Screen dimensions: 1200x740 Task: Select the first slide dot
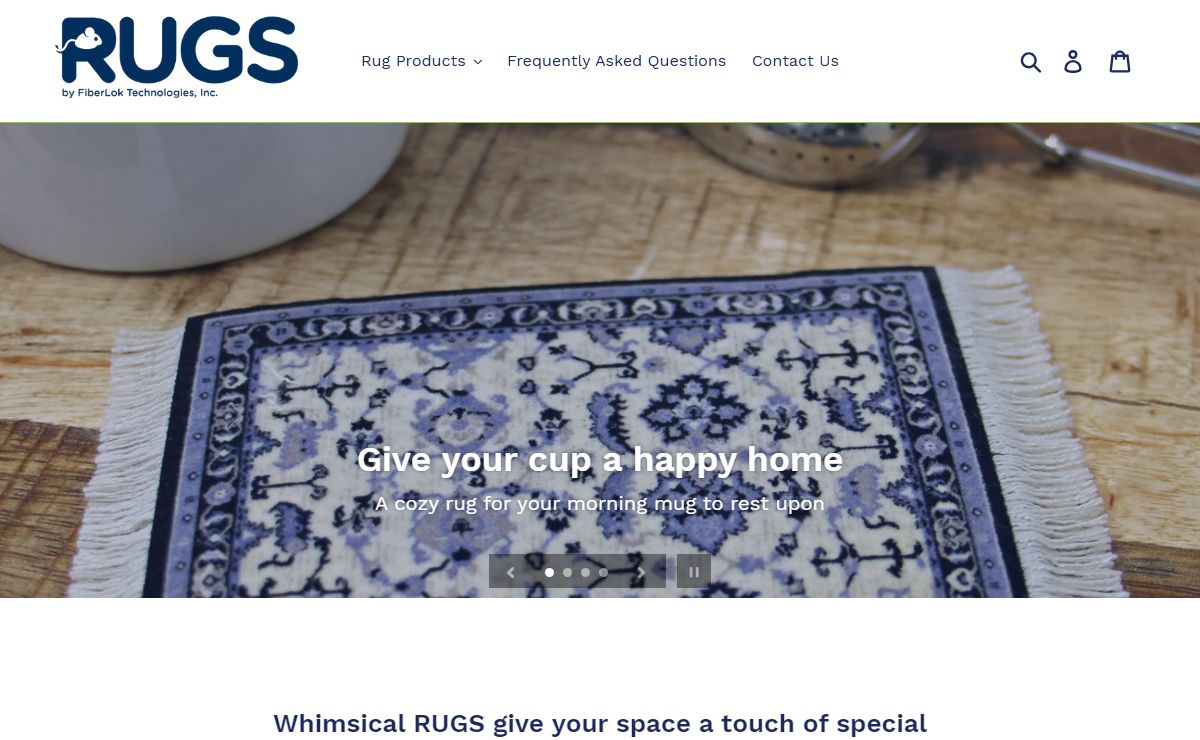pos(549,573)
